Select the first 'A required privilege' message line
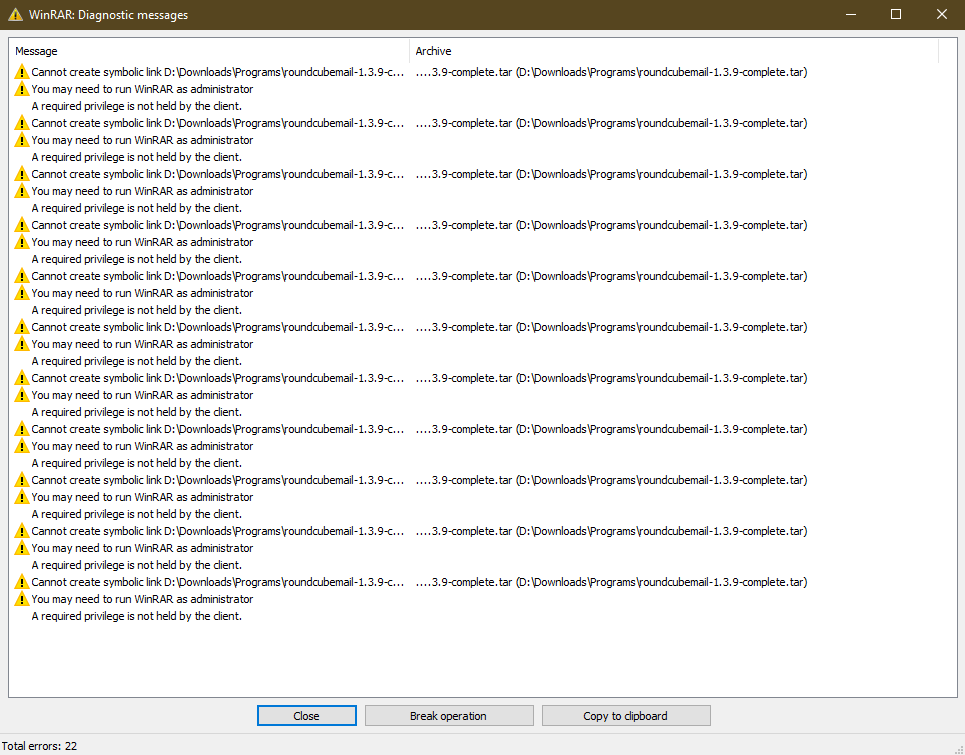Screen dimensions: 965x755 coord(136,106)
